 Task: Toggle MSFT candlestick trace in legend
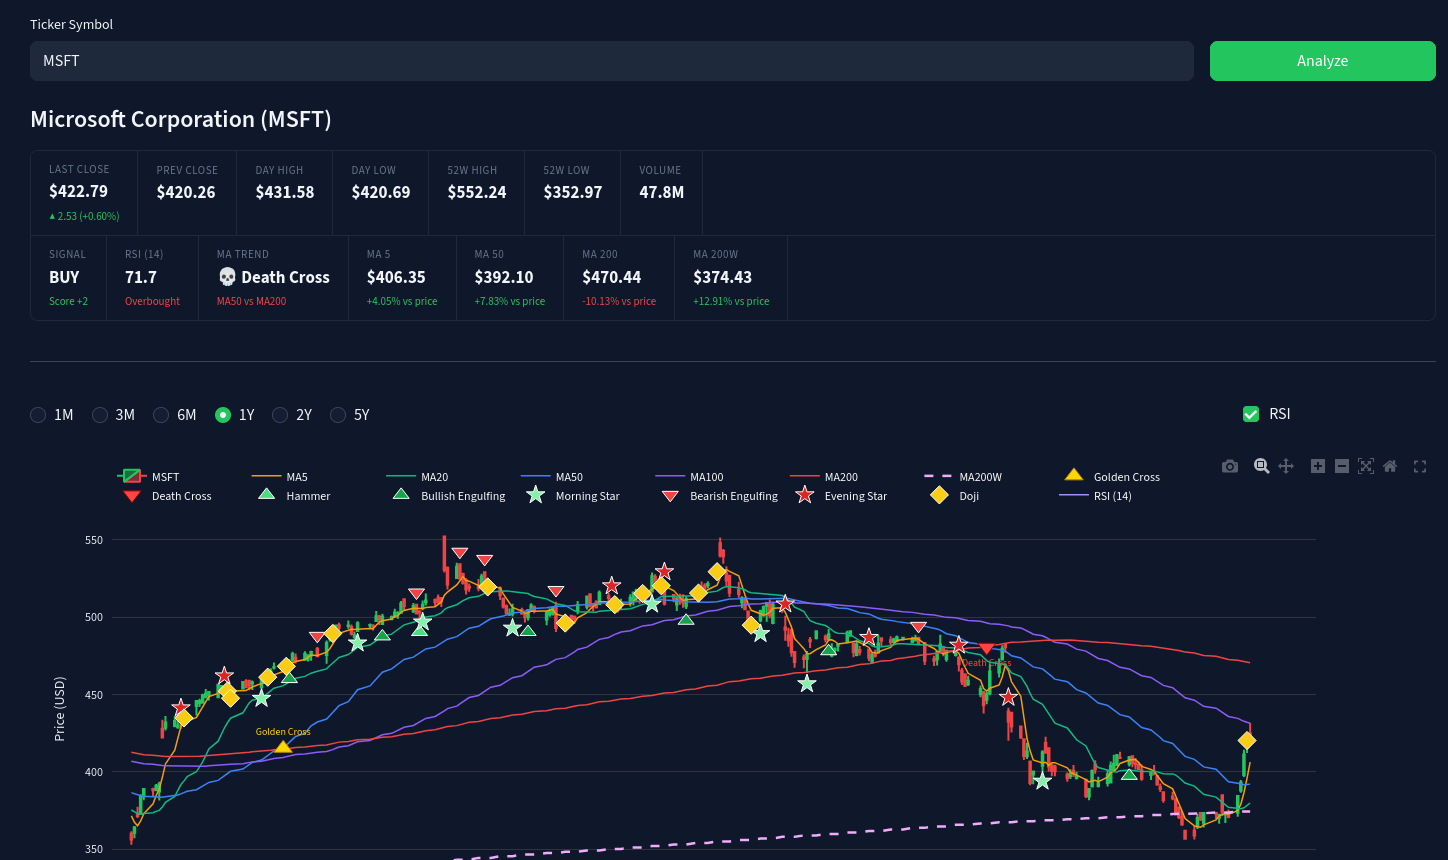(x=150, y=477)
